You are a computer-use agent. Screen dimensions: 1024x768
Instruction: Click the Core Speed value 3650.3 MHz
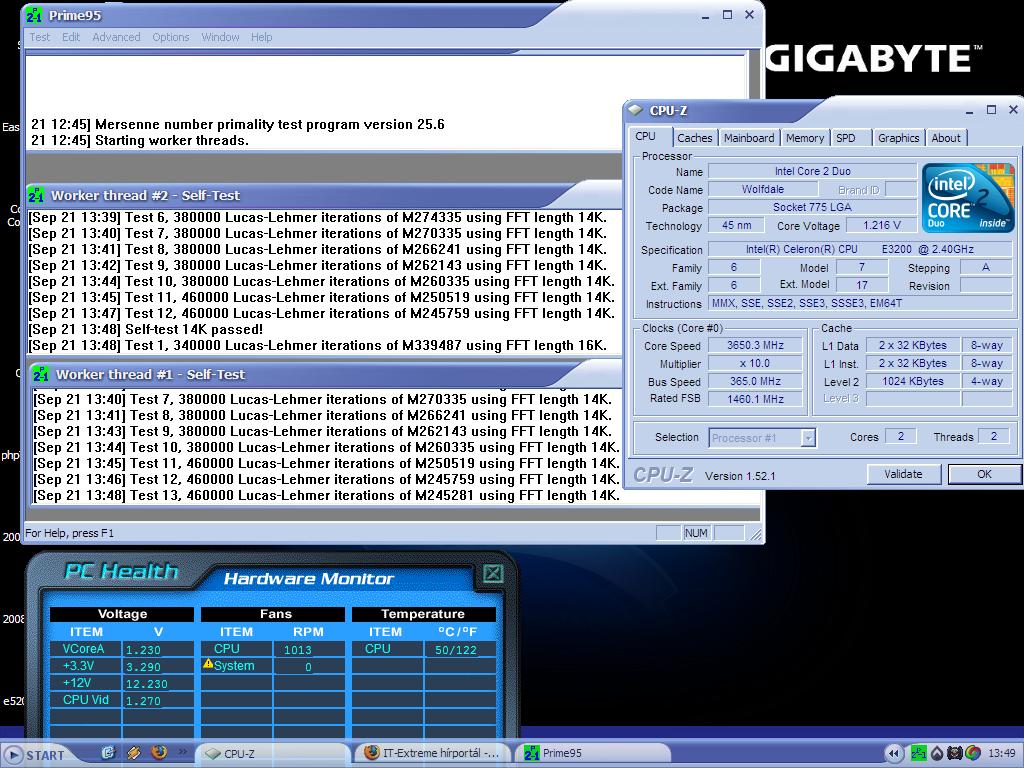click(755, 345)
